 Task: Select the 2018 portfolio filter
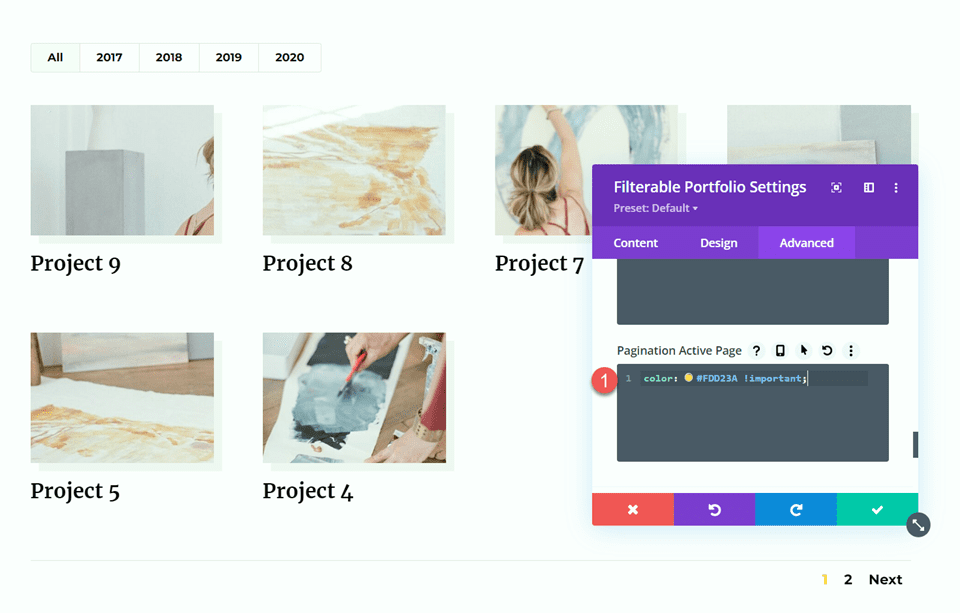169,57
